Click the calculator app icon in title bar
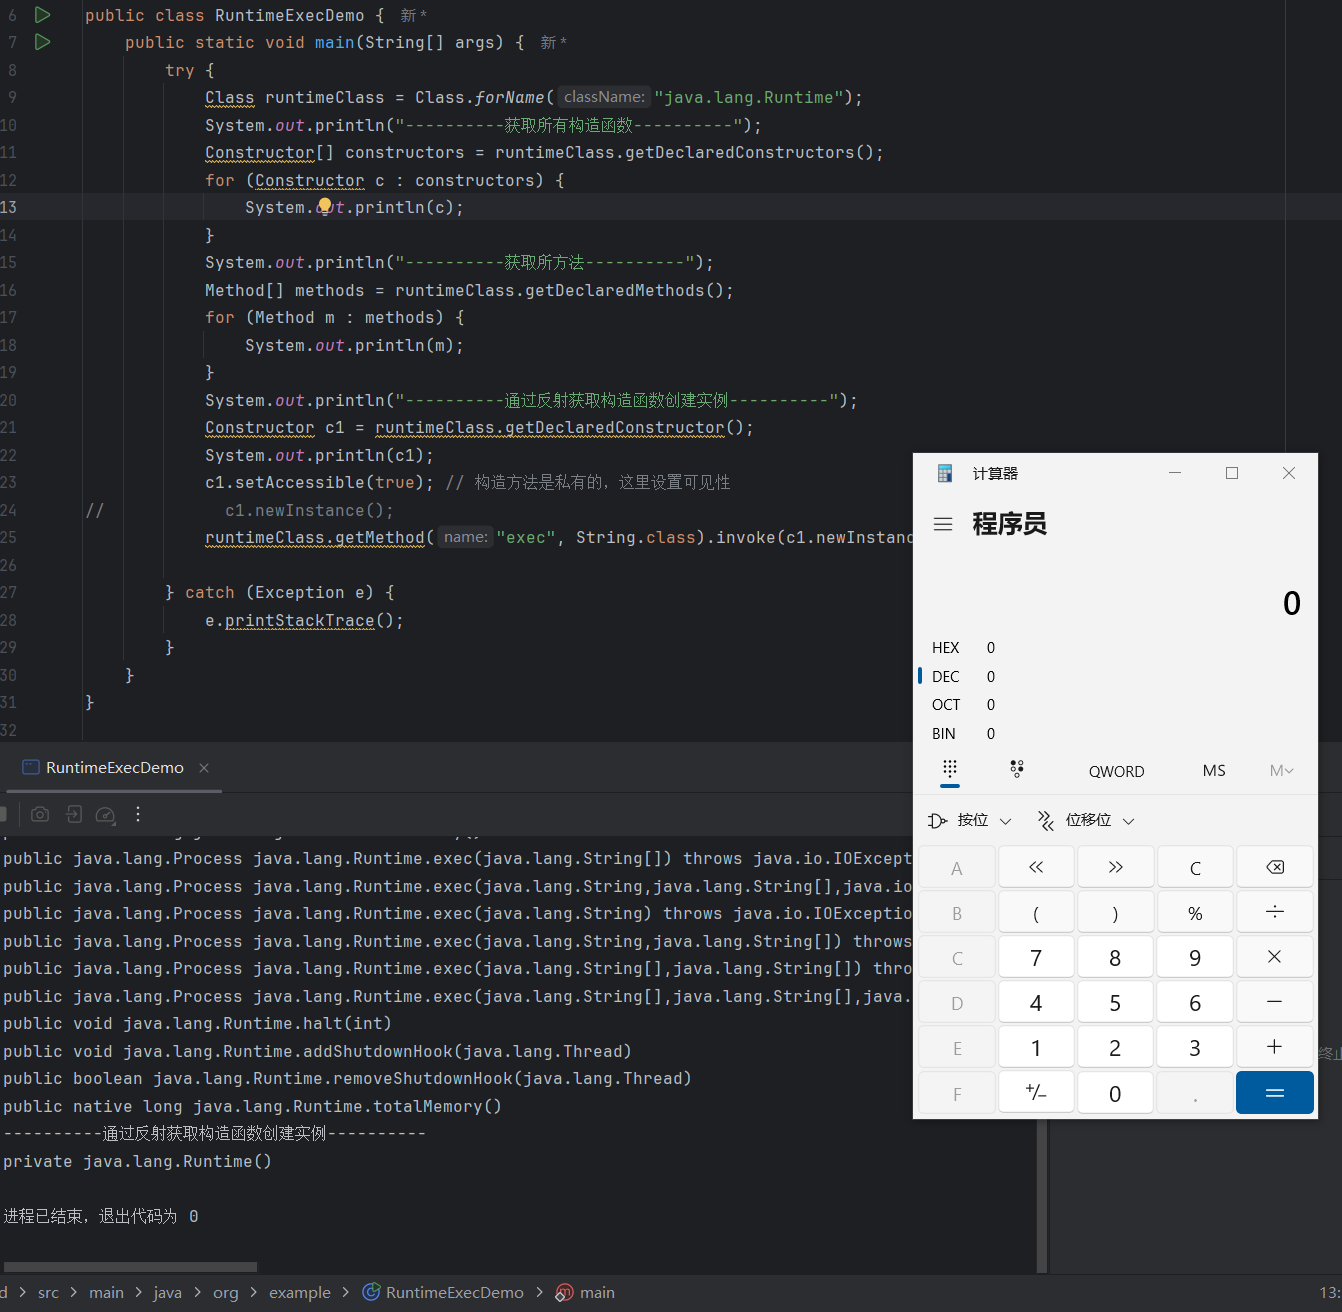 tap(945, 473)
